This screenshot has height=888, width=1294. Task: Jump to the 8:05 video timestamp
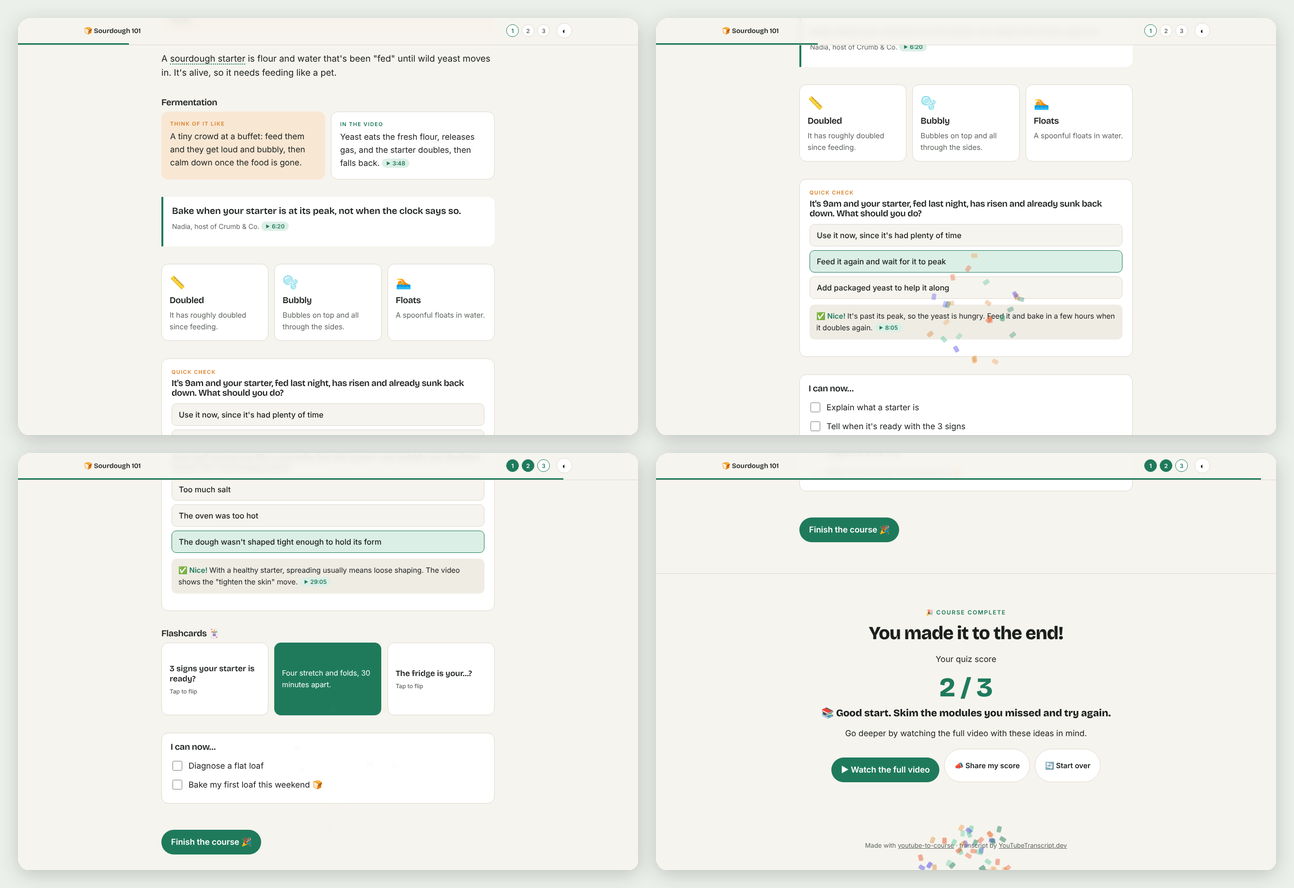coord(888,328)
